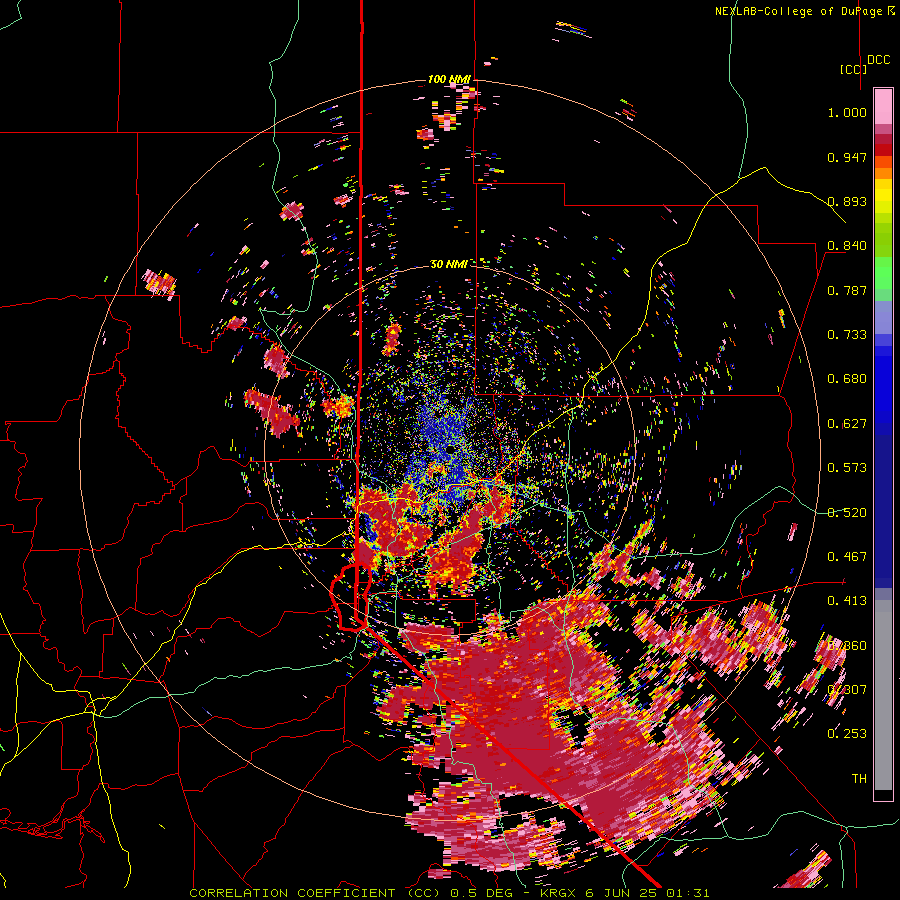Image resolution: width=900 pixels, height=900 pixels.
Task: Click the 0.947 scale value
Action: click(x=847, y=157)
